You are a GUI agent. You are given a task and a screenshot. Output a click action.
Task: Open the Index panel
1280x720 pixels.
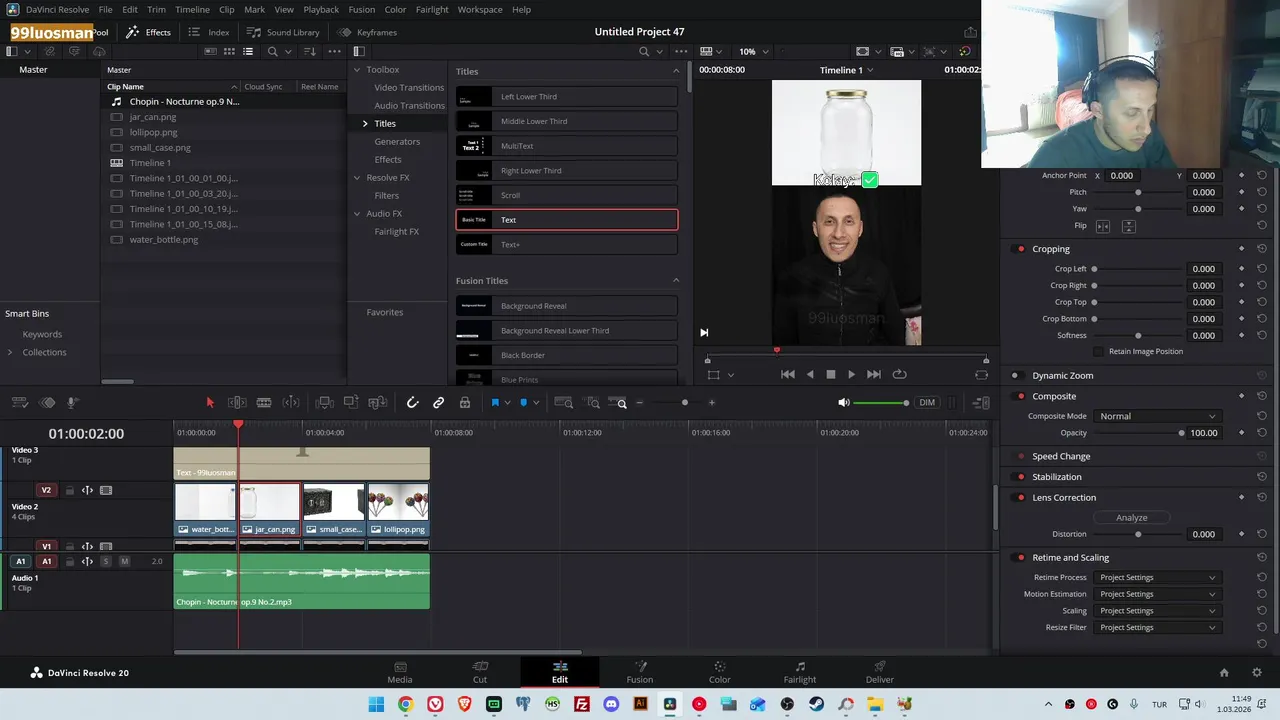click(209, 32)
